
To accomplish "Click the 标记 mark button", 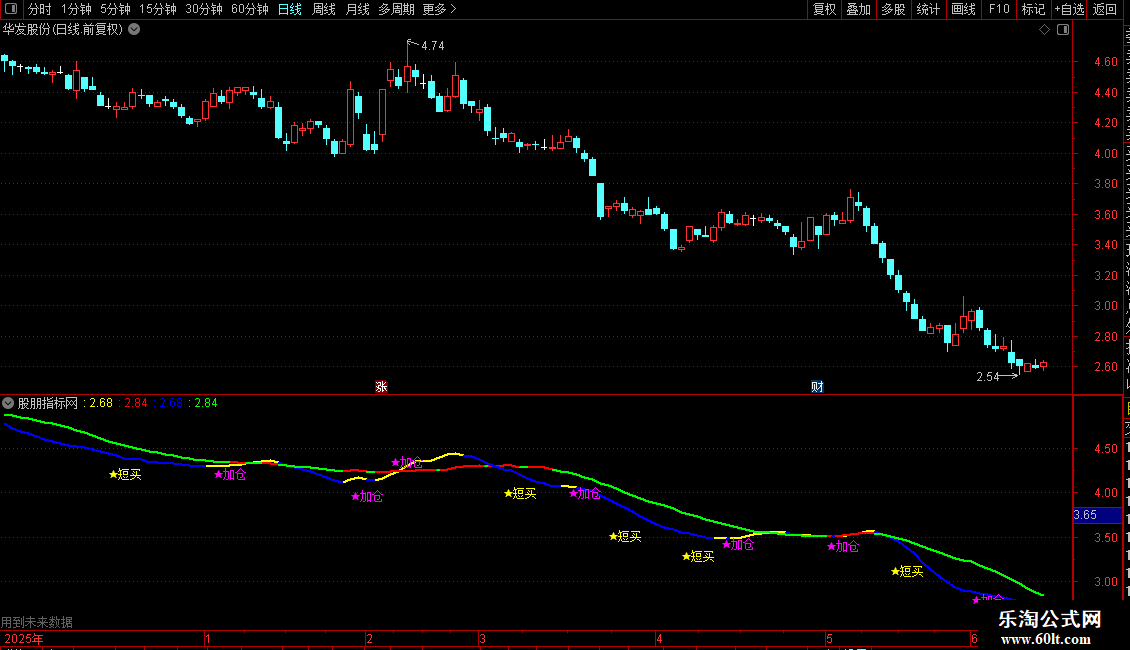I will 1033,9.
